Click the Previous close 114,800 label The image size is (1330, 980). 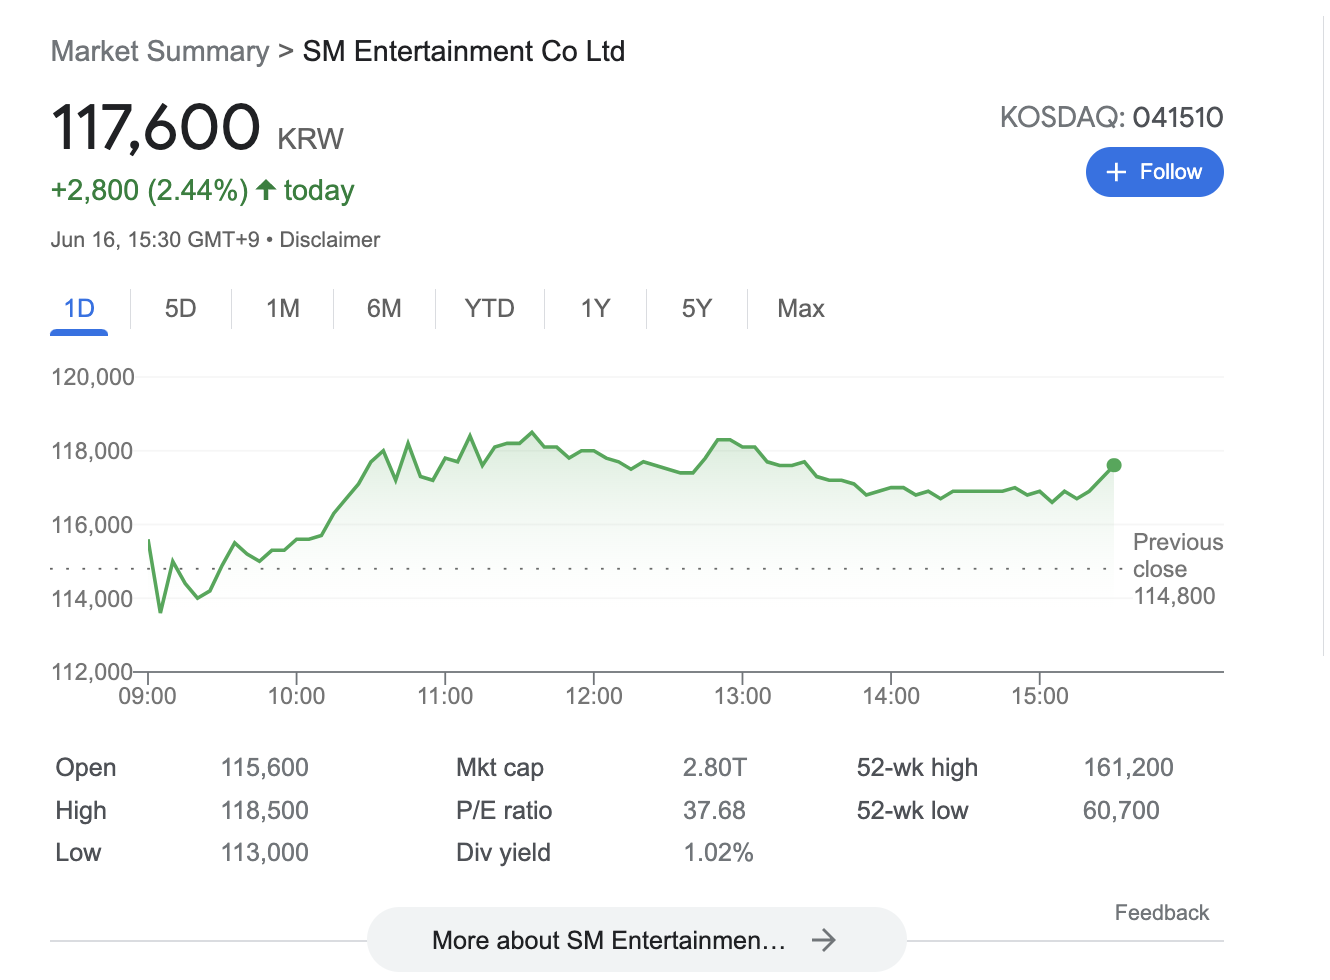(1178, 569)
